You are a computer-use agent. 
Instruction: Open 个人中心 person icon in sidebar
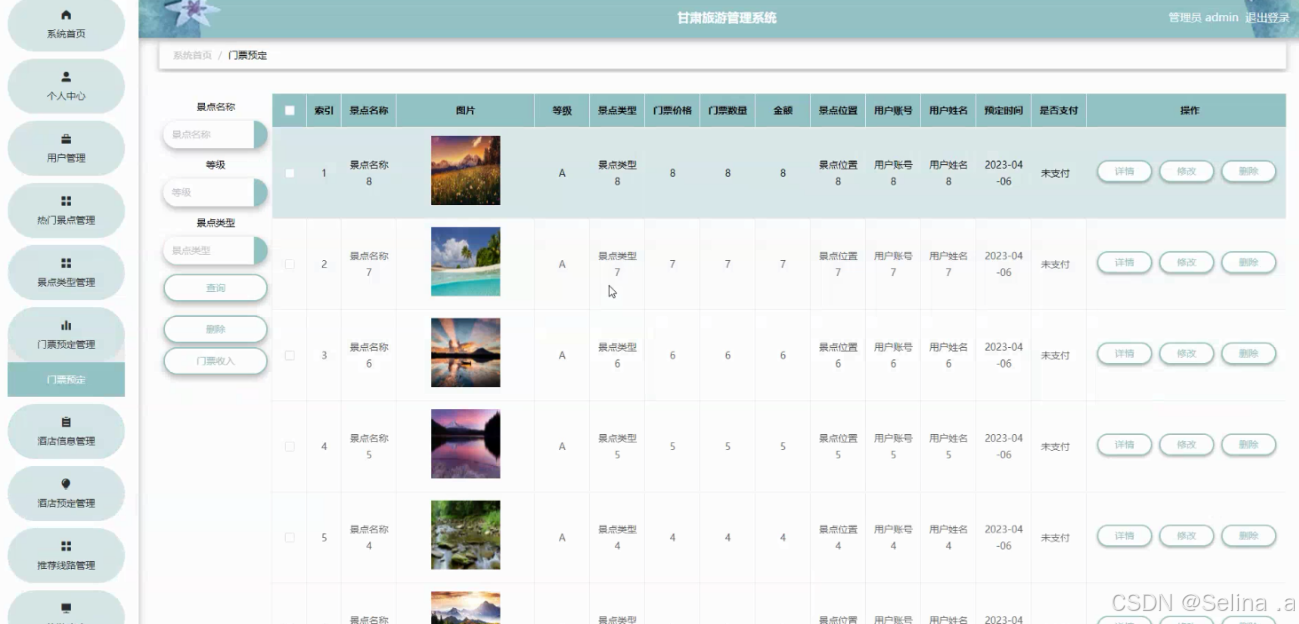coord(66,76)
